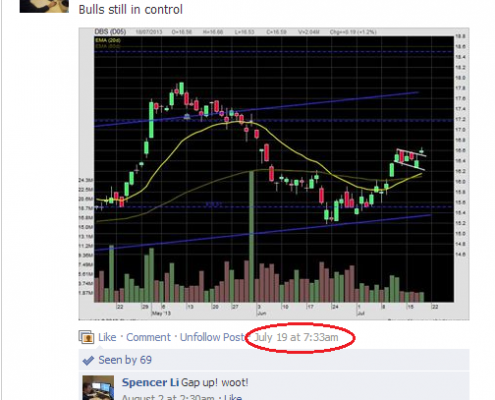The image size is (495, 400).
Task: Click the Bulls still in control text
Action: pos(131,9)
